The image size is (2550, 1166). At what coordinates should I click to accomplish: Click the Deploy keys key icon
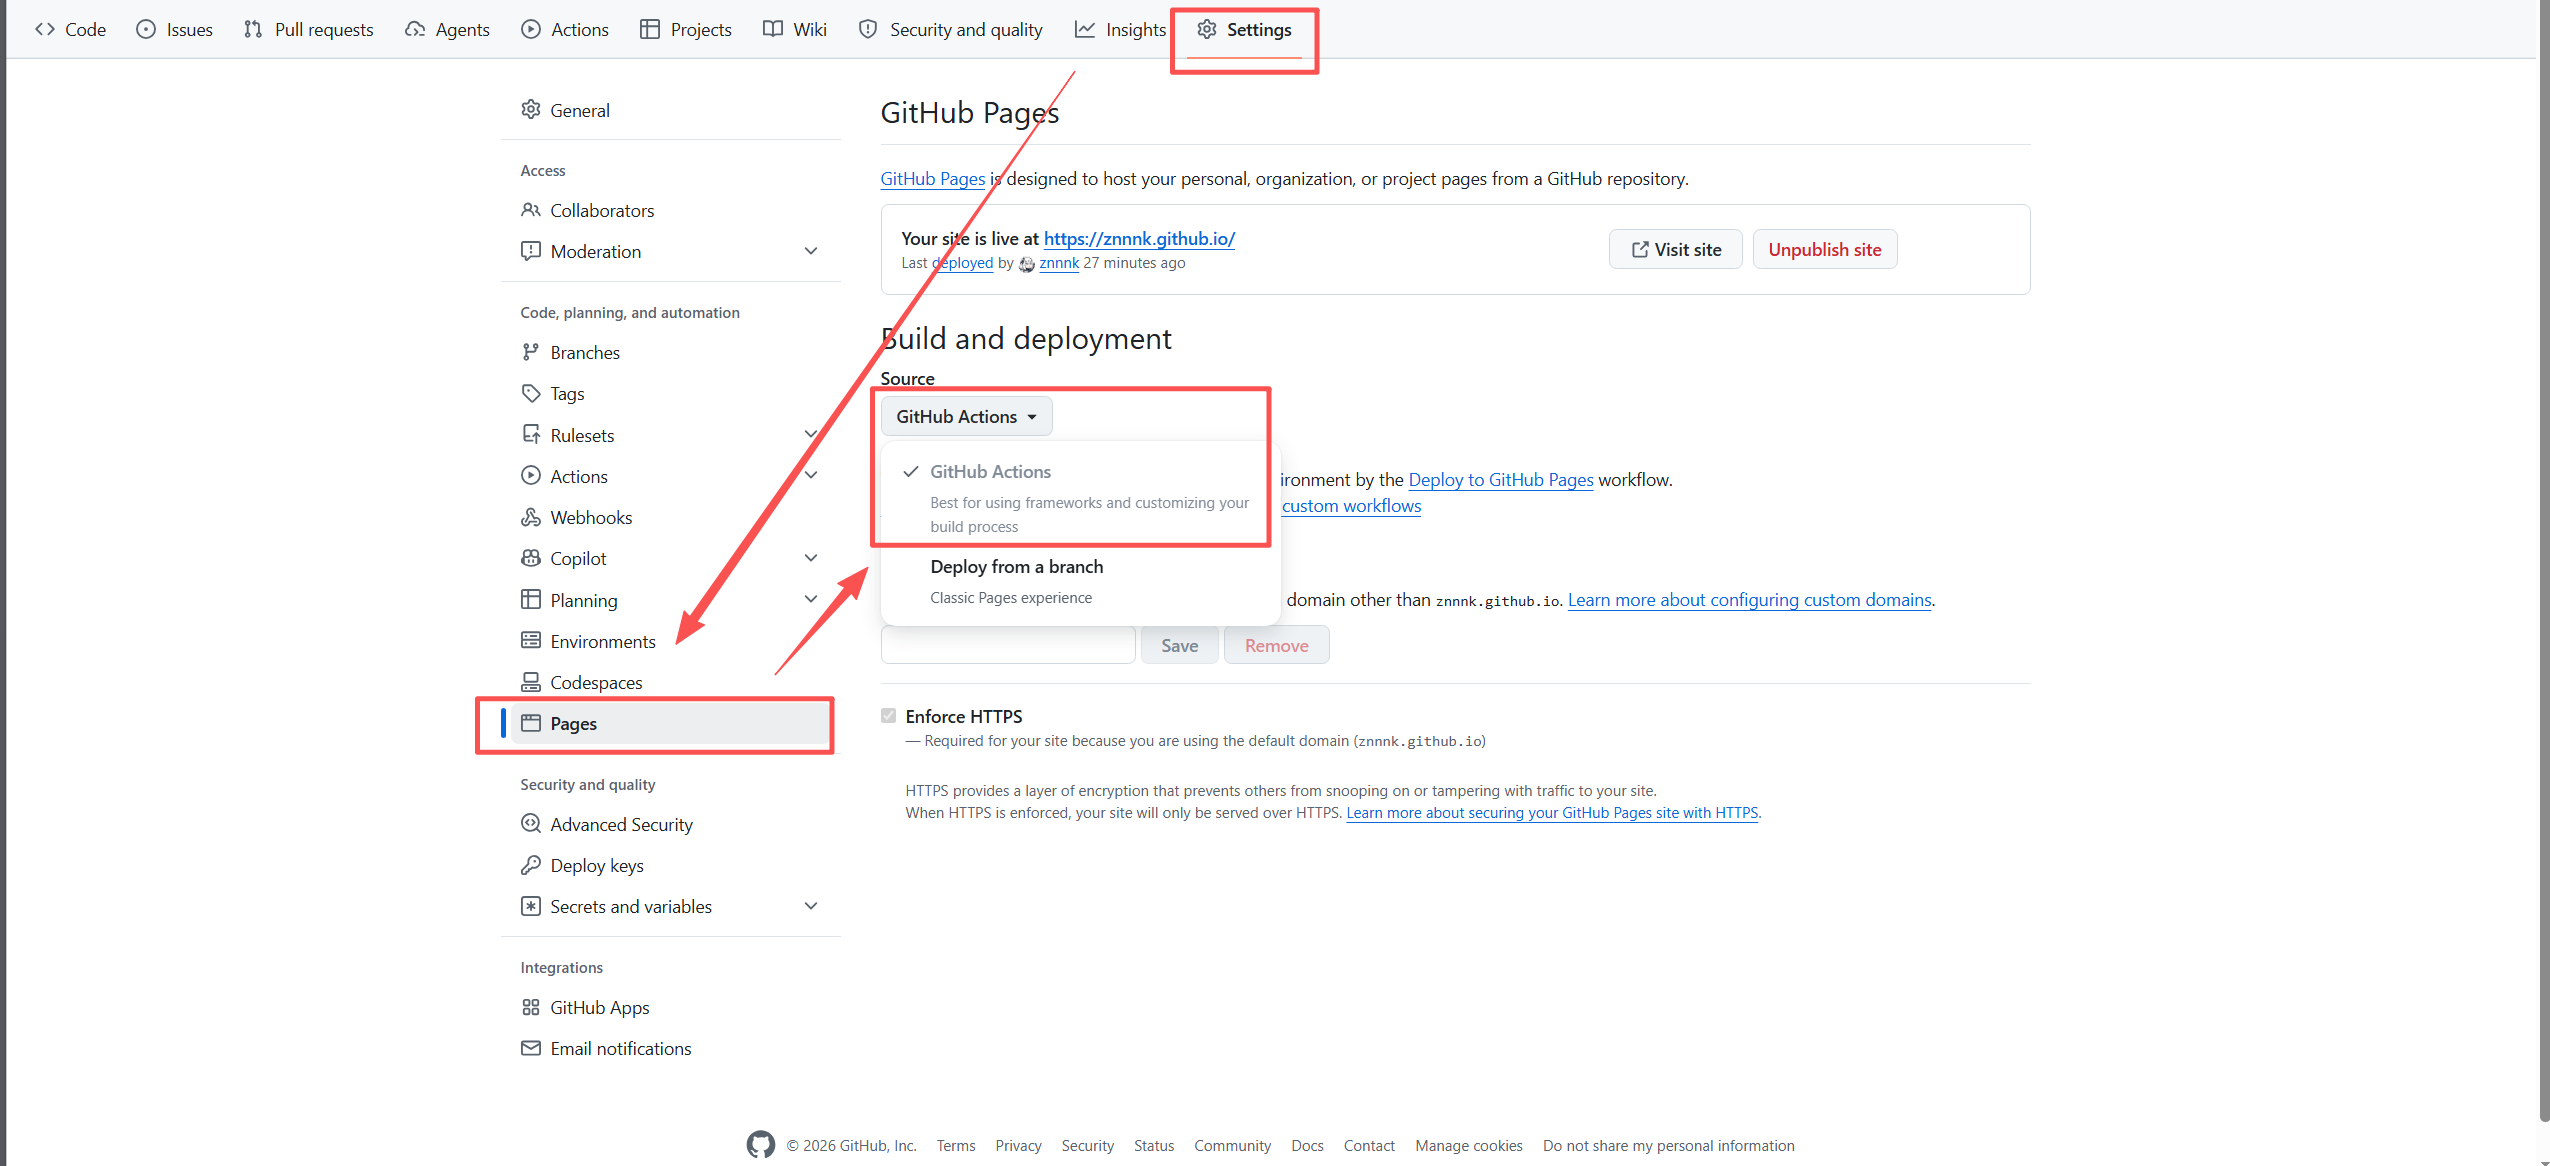click(531, 865)
